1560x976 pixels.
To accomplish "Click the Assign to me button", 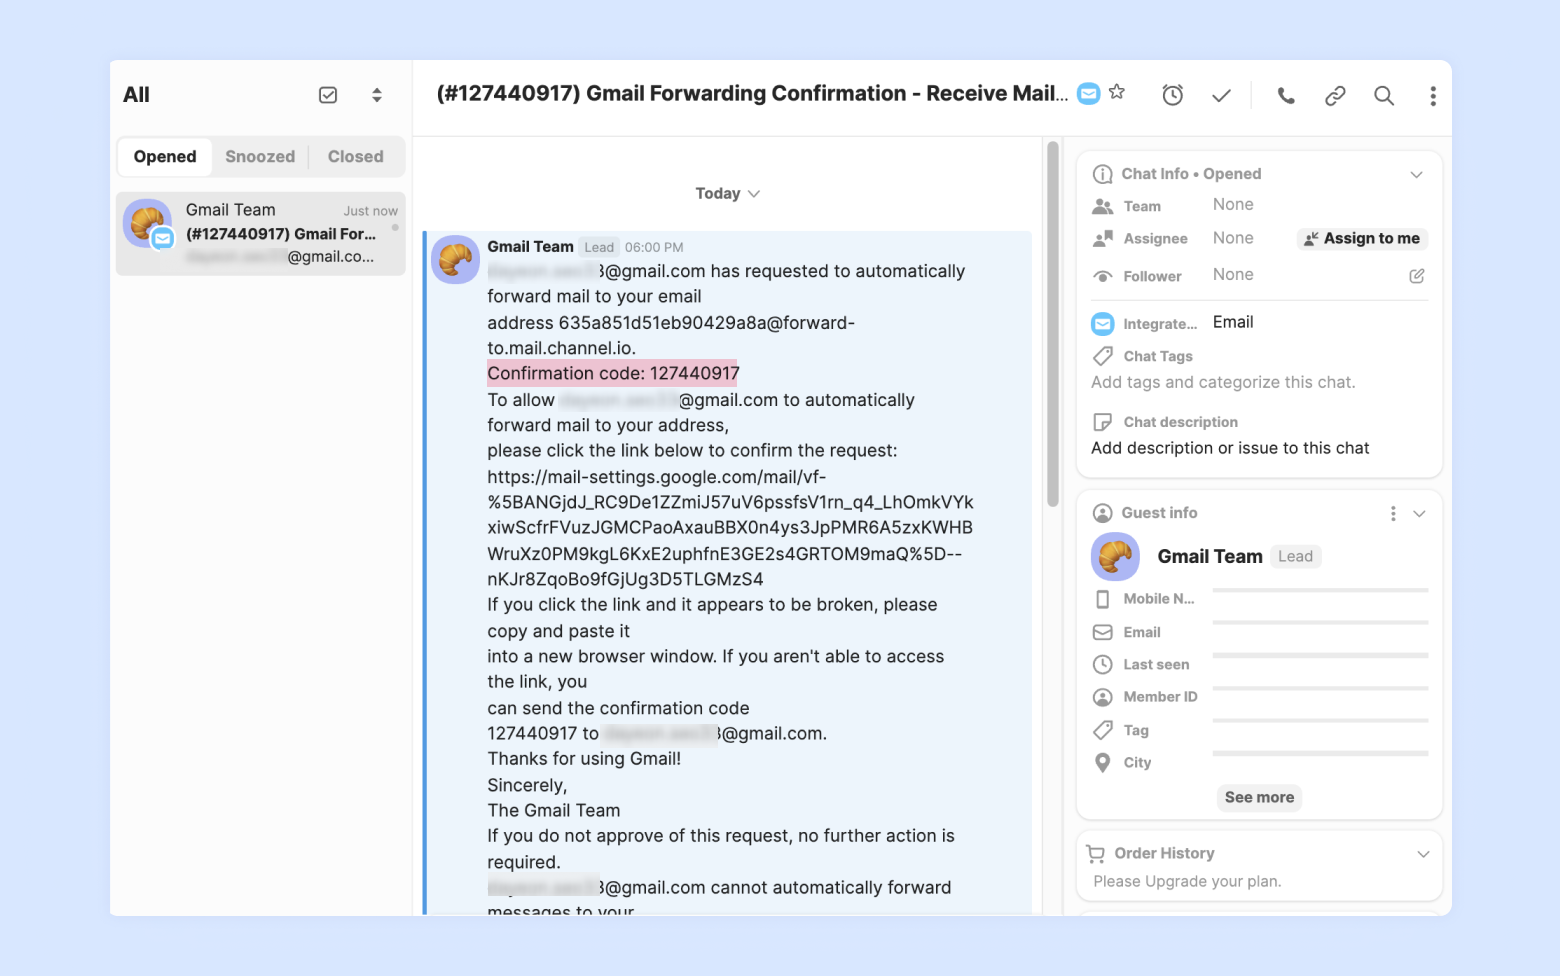I will click(x=1362, y=238).
